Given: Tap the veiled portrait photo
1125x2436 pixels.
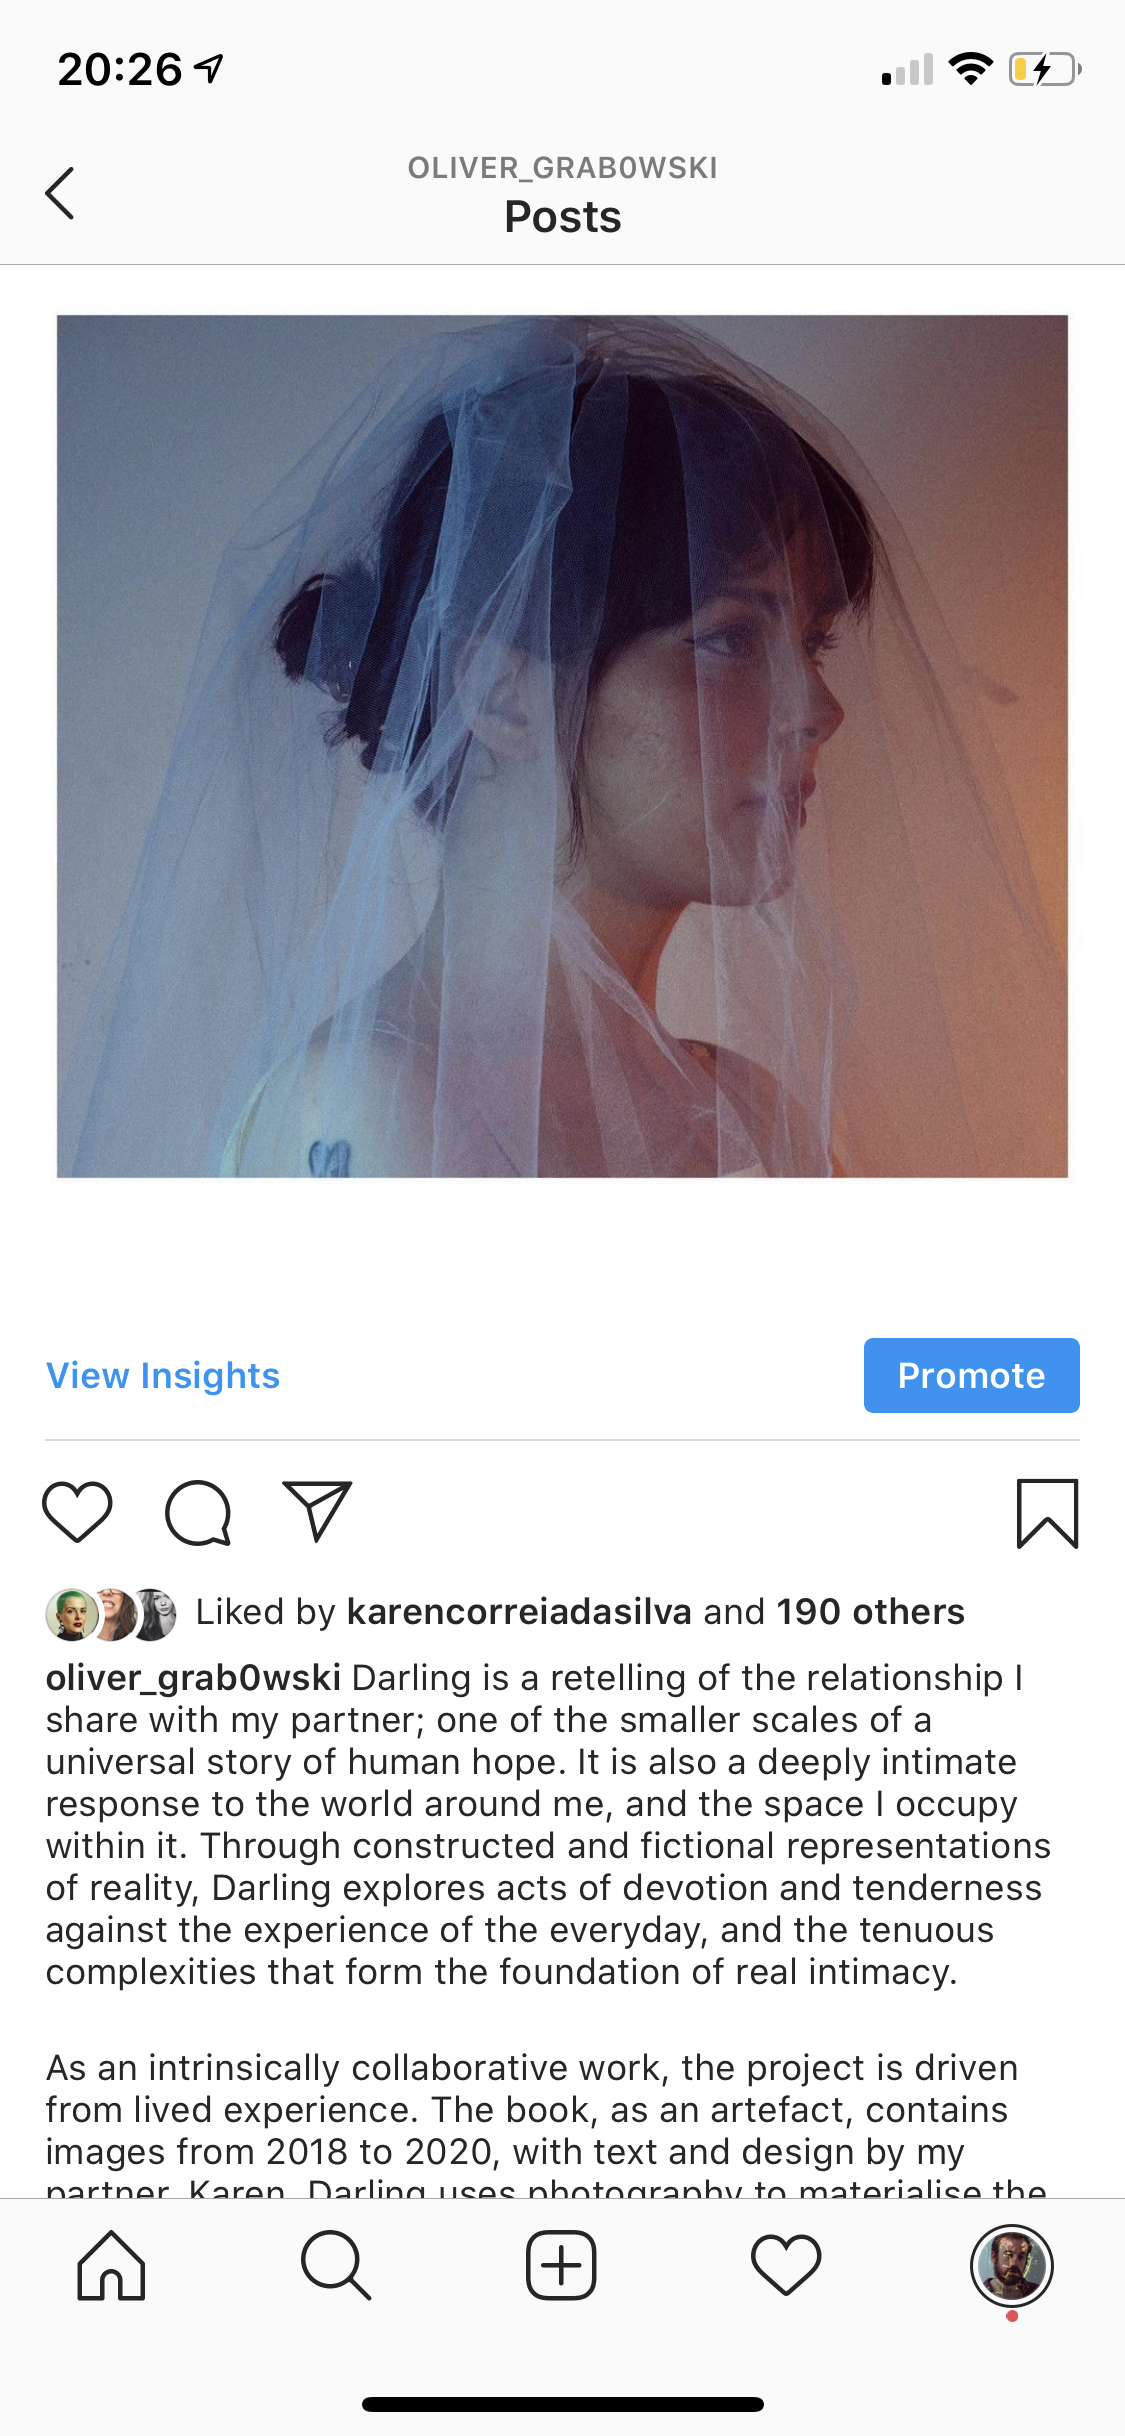Looking at the screenshot, I should (562, 746).
